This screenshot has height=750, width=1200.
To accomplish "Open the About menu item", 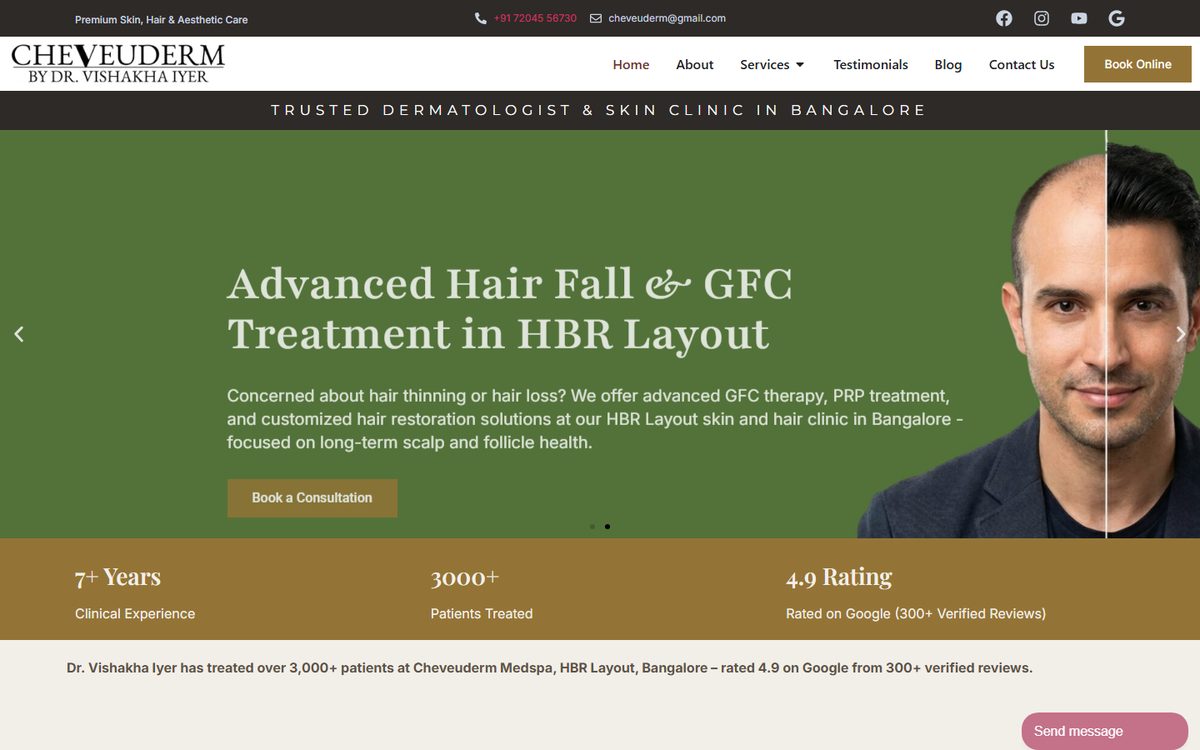I will [x=695, y=65].
